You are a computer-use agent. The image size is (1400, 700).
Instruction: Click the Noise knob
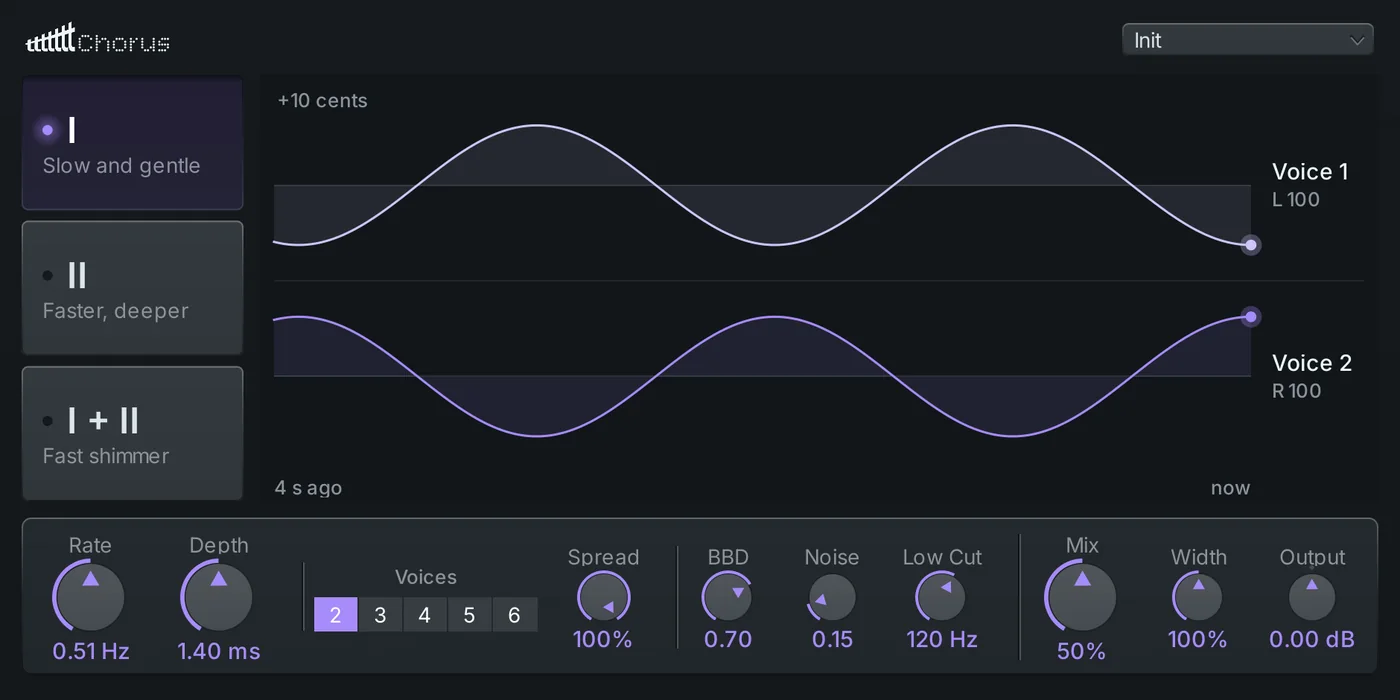click(x=832, y=598)
